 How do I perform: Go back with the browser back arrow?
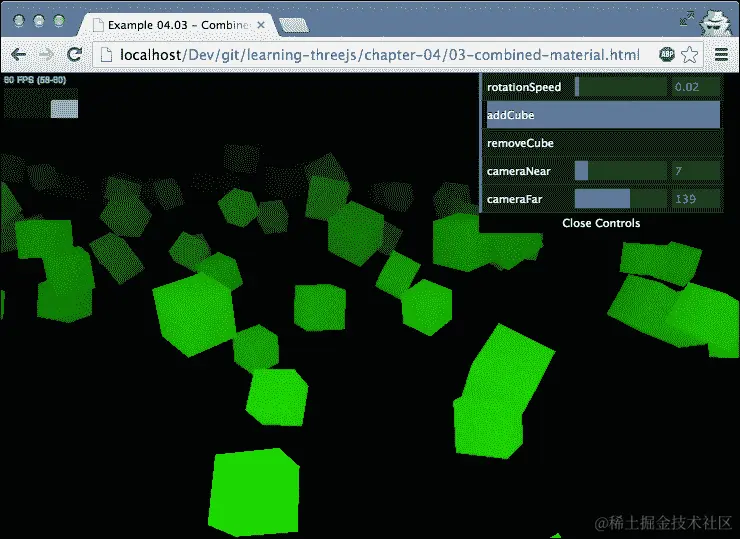(x=18, y=55)
